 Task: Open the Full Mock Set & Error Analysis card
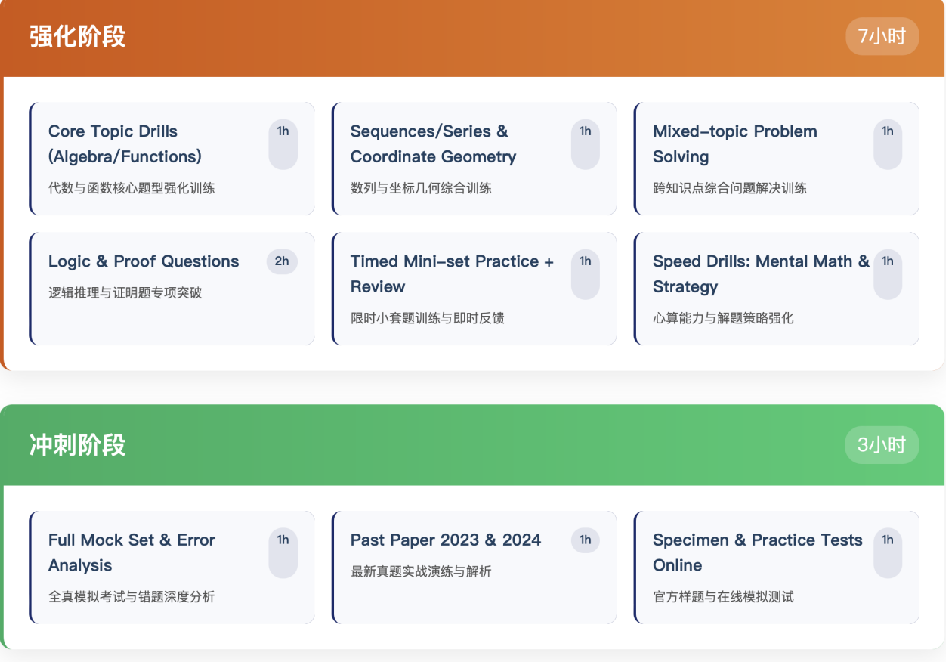[x=150, y=567]
